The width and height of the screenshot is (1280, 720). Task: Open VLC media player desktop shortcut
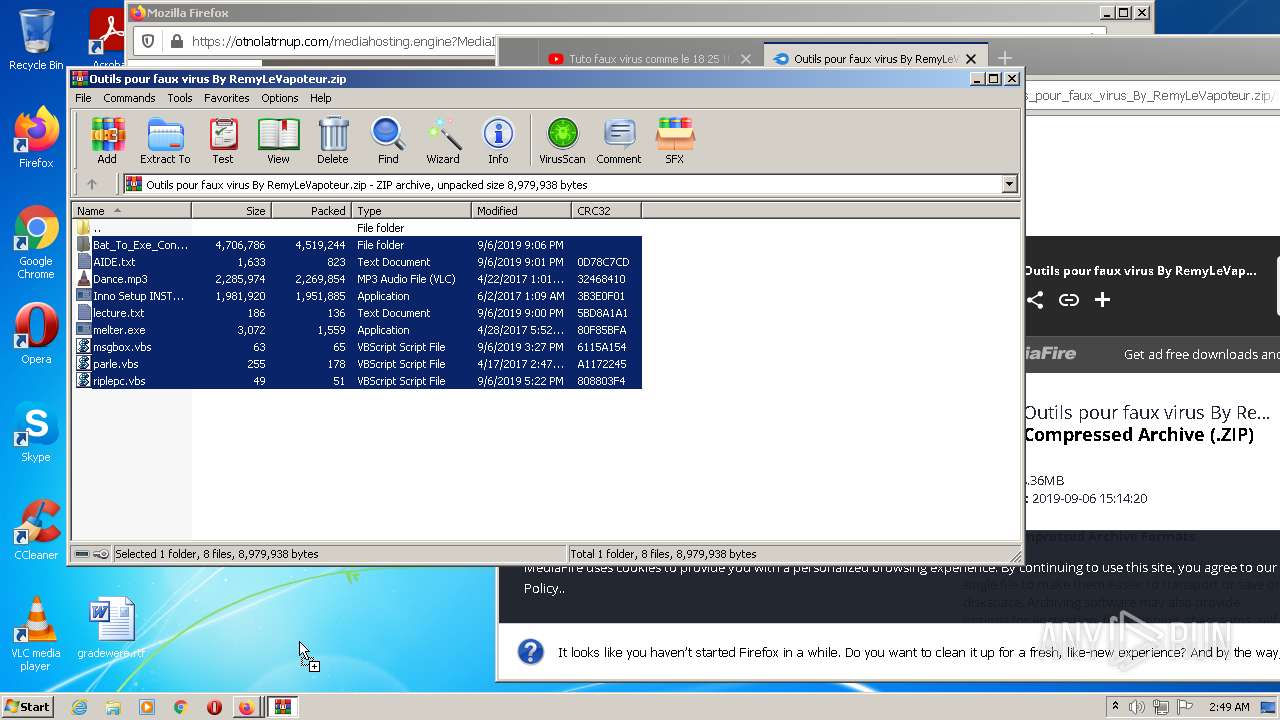(x=36, y=634)
